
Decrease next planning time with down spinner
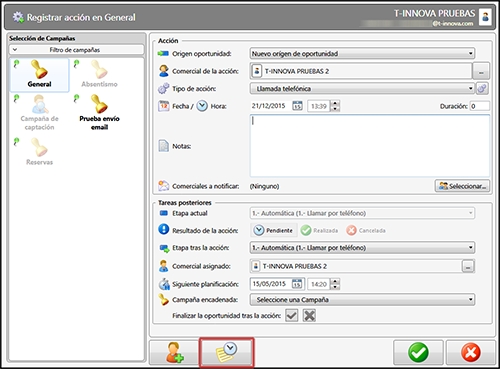[x=335, y=287]
